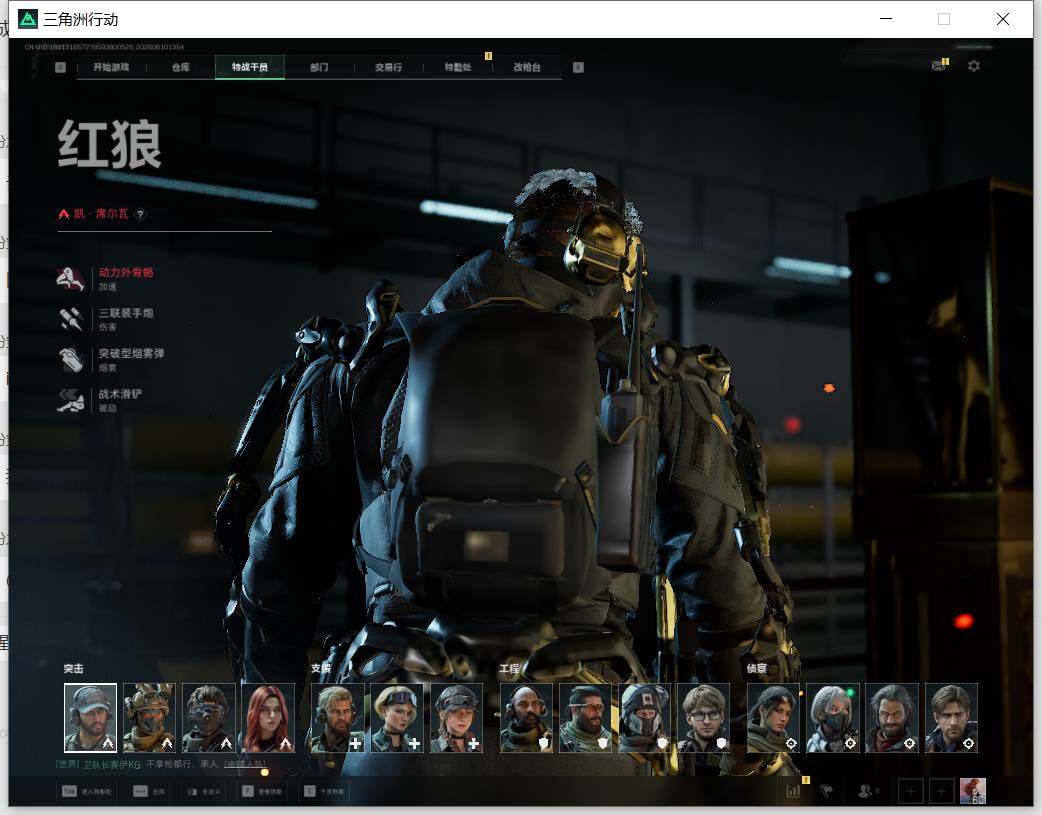Click the 动力外骨骼 skill name
This screenshot has height=815, width=1042.
126,273
